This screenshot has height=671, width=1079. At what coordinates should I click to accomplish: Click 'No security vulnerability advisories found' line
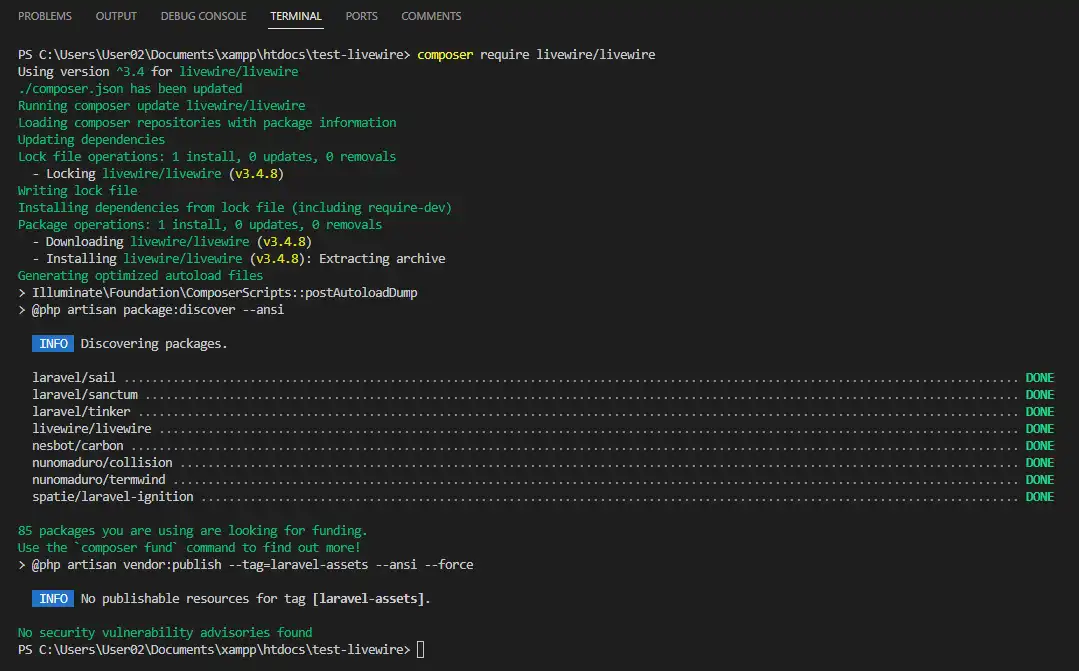pyautogui.click(x=165, y=632)
